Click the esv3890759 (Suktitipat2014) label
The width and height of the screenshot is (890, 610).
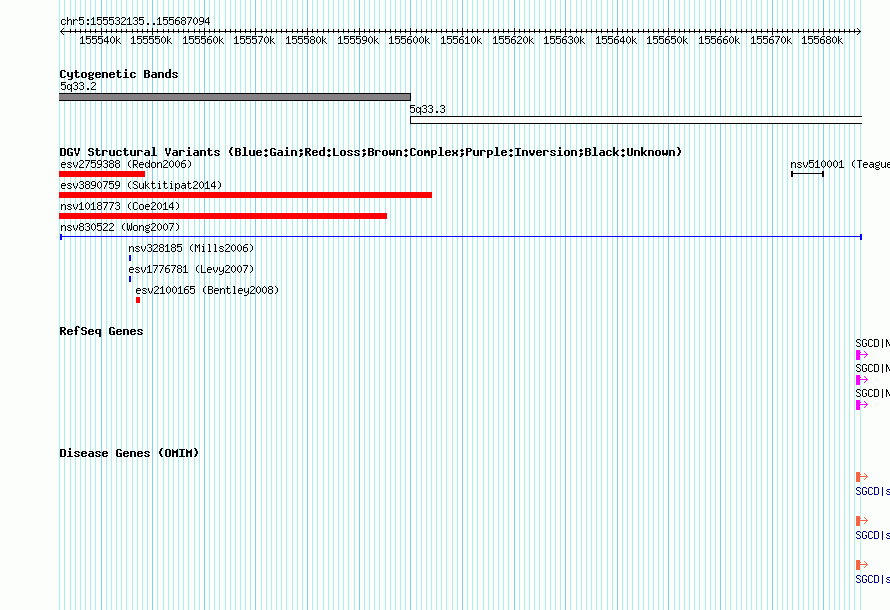pos(141,186)
